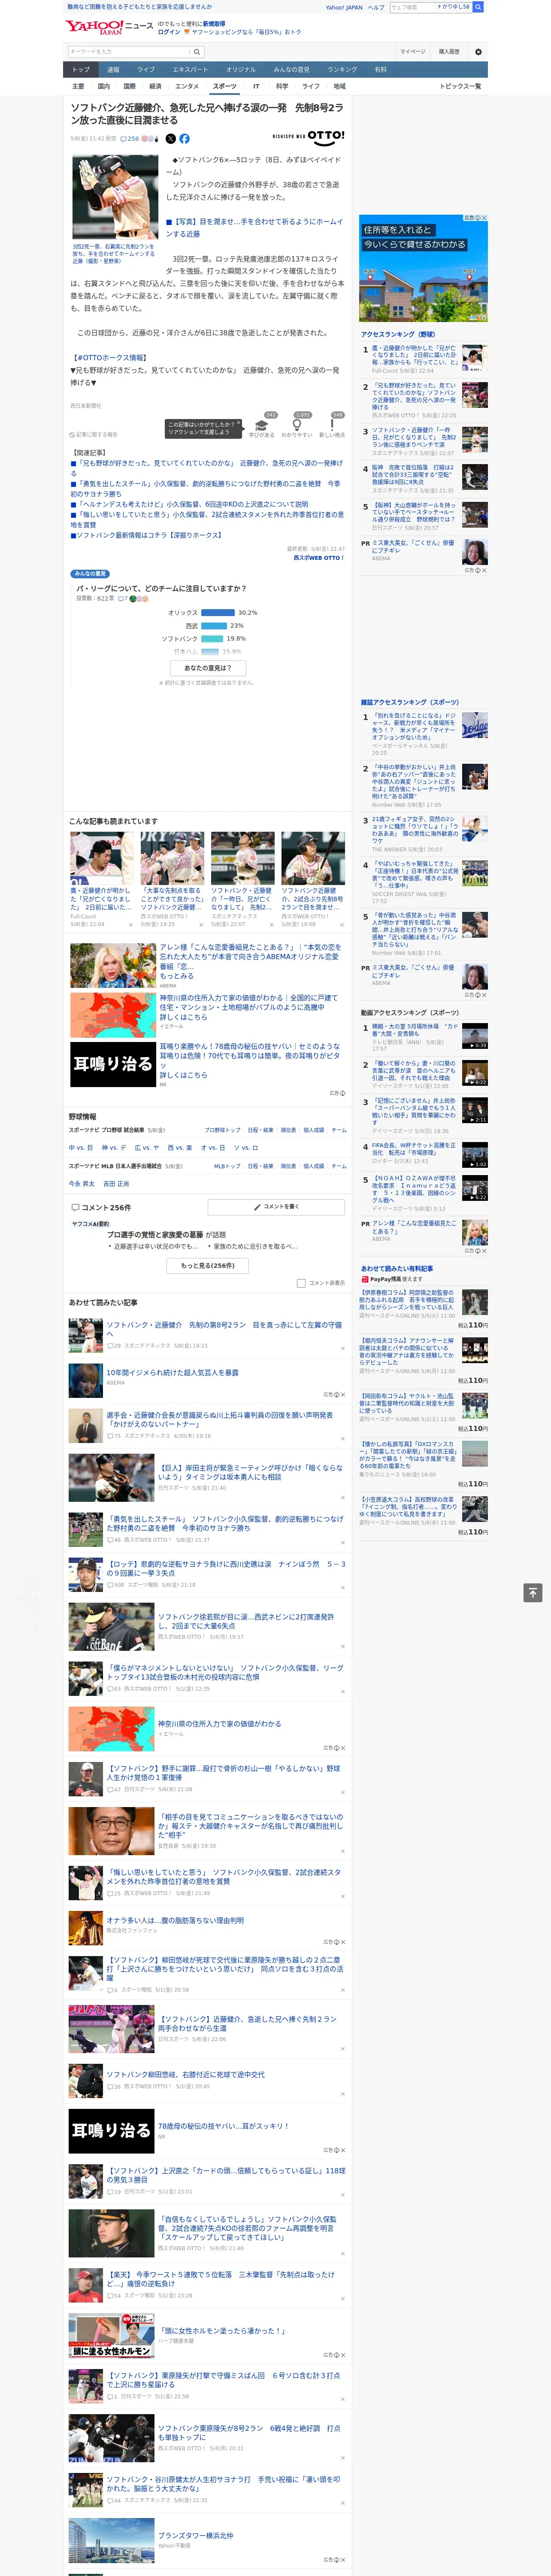Viewport: 551px width, 2576px height.
Task: Open settings via the gear icon
Action: (x=478, y=52)
